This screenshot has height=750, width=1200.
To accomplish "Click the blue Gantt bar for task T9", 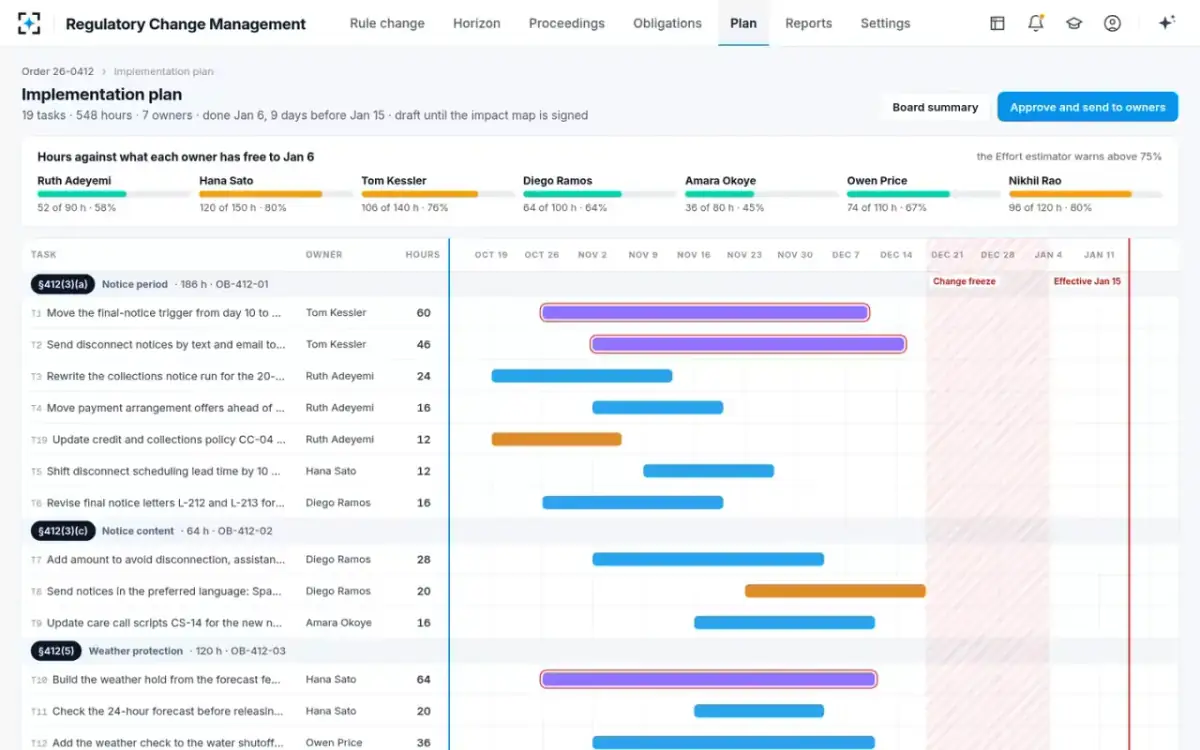I will (x=785, y=623).
